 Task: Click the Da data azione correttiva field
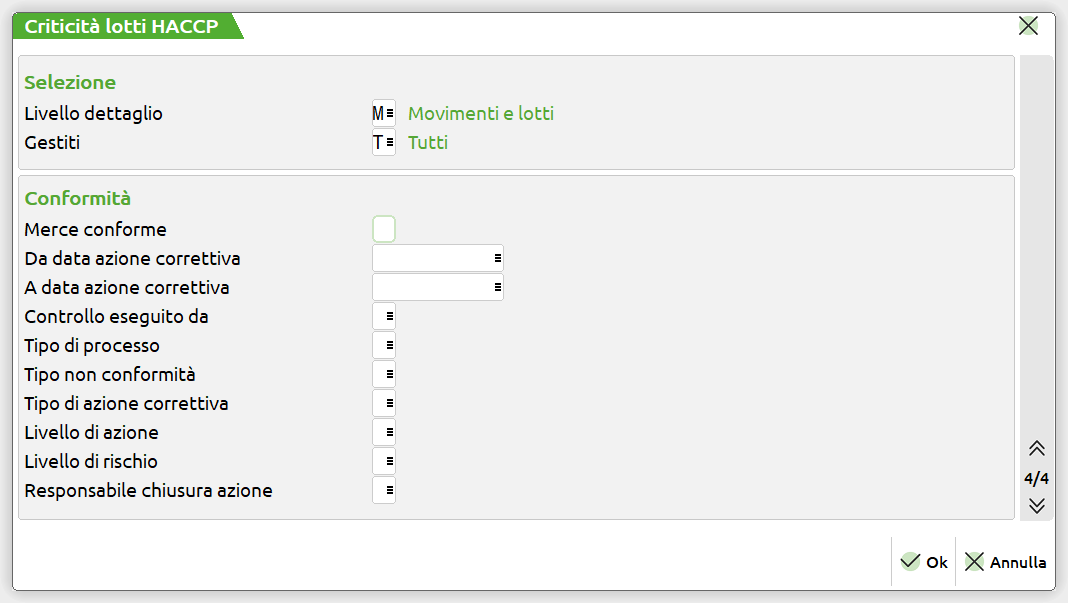tap(432, 259)
